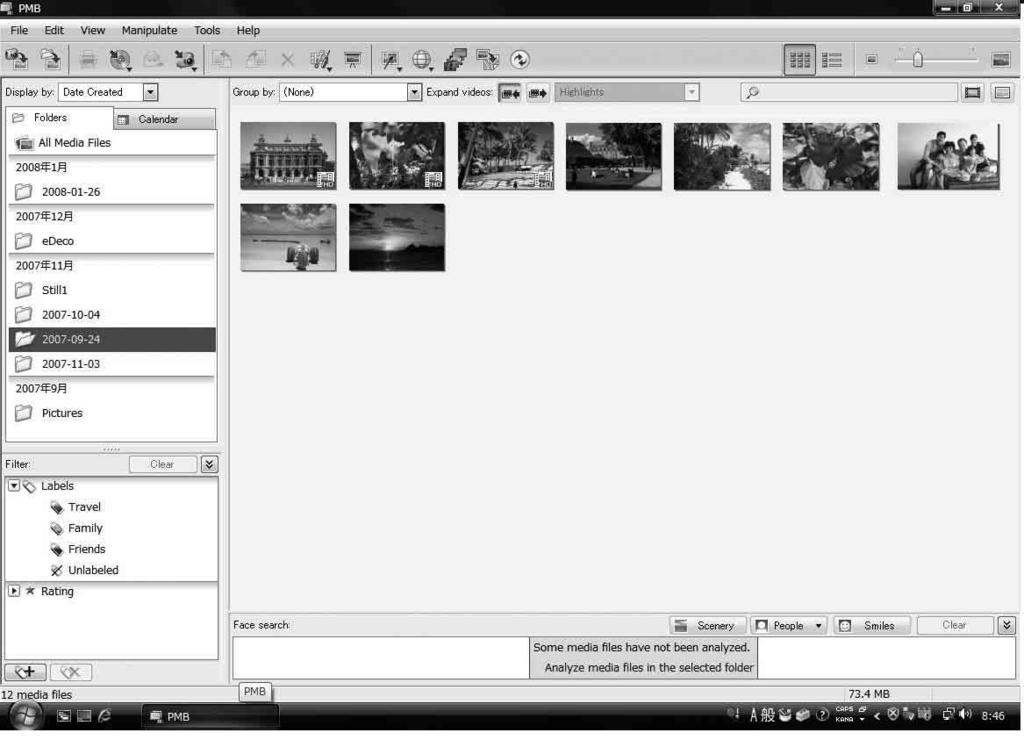1024x740 pixels.
Task: Toggle the photos-only filter button
Action: click(1002, 92)
